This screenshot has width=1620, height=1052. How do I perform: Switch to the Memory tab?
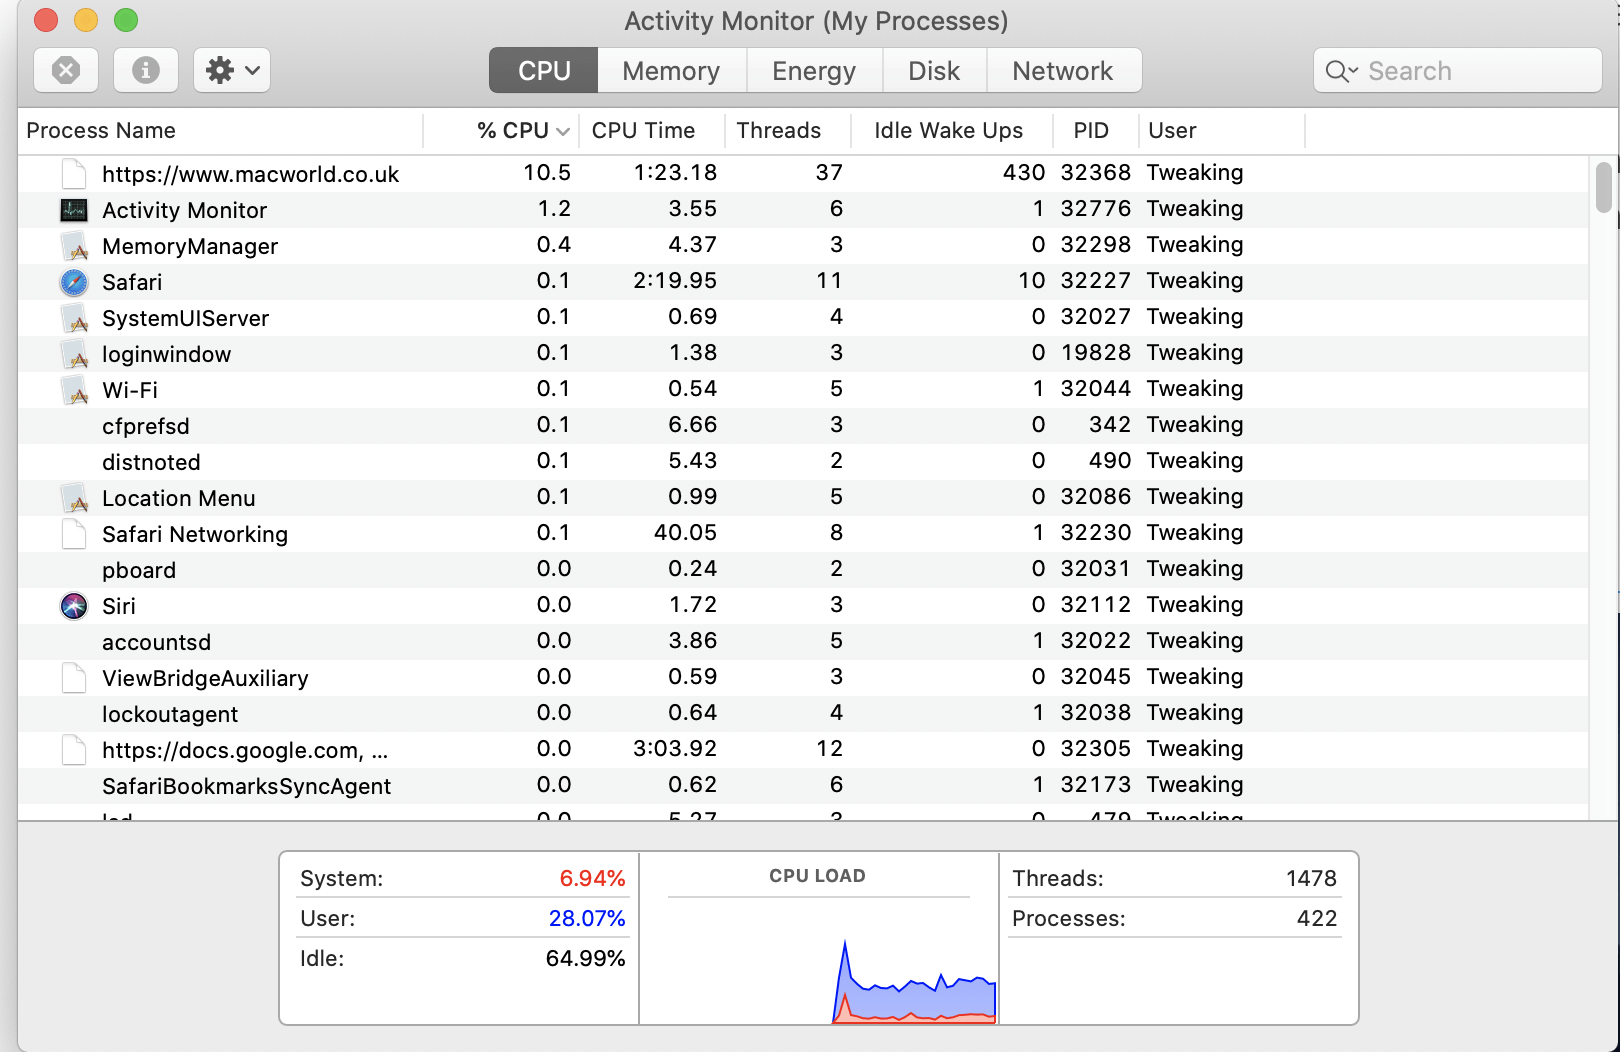coord(671,70)
